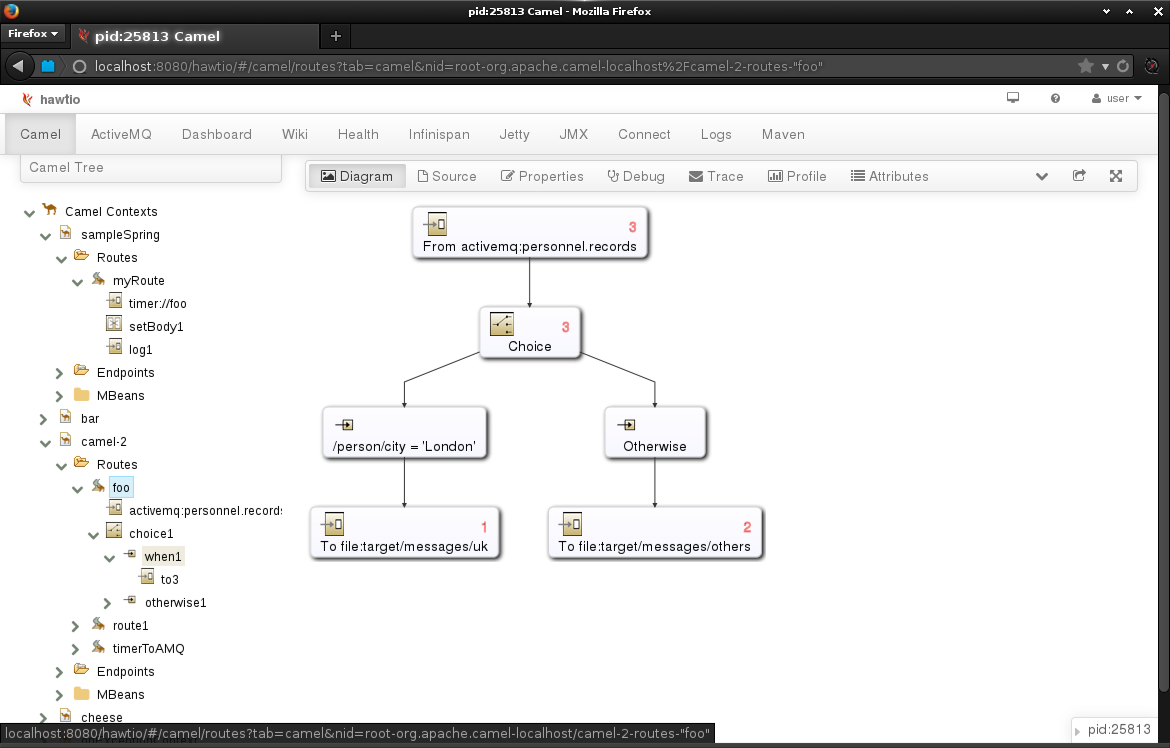Click the connect monitor icon in the header
Viewport: 1170px width, 748px height.
[x=1012, y=98]
